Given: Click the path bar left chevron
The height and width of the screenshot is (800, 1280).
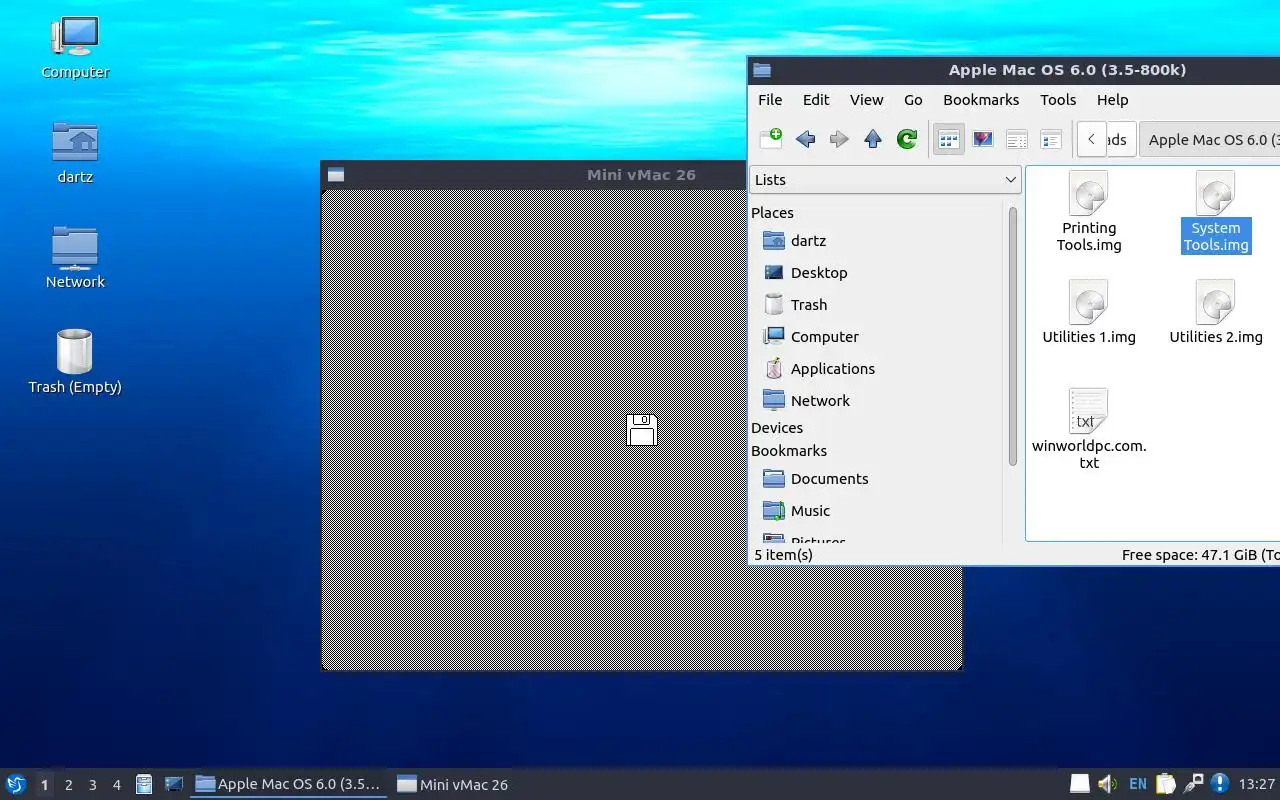Looking at the screenshot, I should point(1092,140).
